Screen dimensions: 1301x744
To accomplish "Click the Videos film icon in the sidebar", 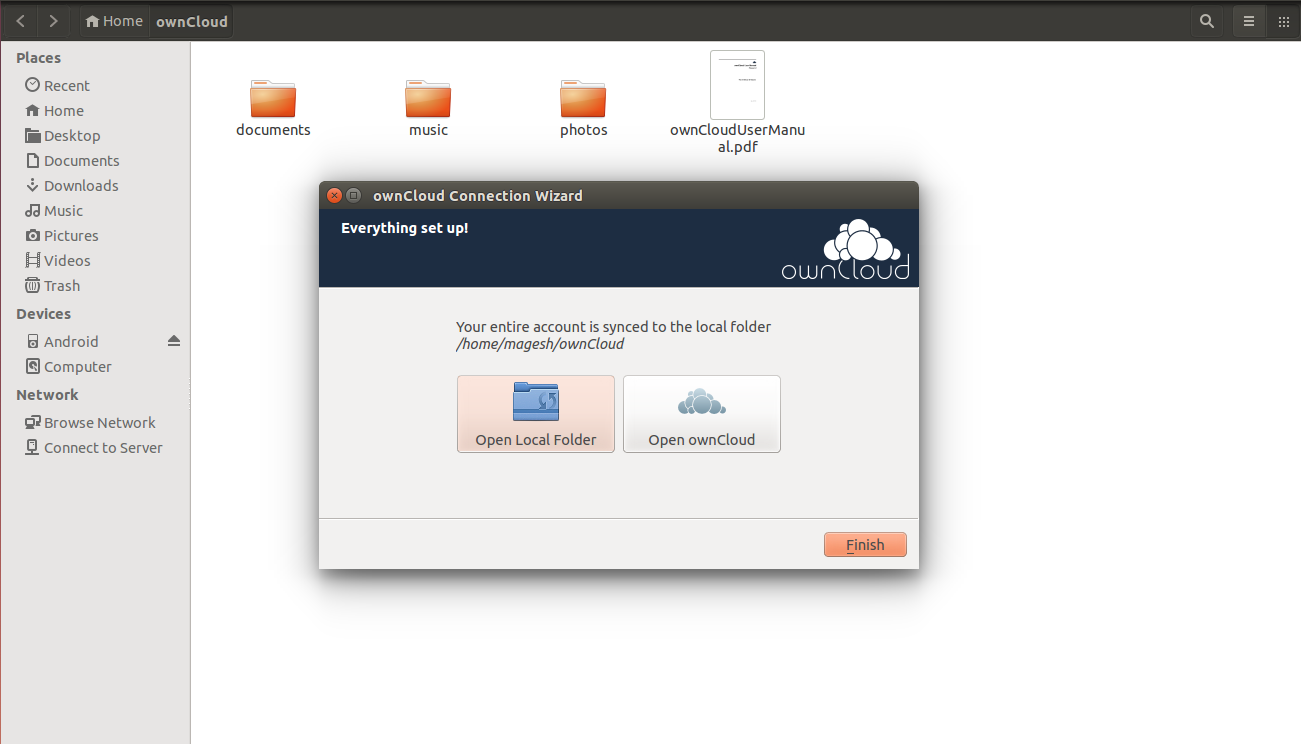I will click(x=33, y=260).
